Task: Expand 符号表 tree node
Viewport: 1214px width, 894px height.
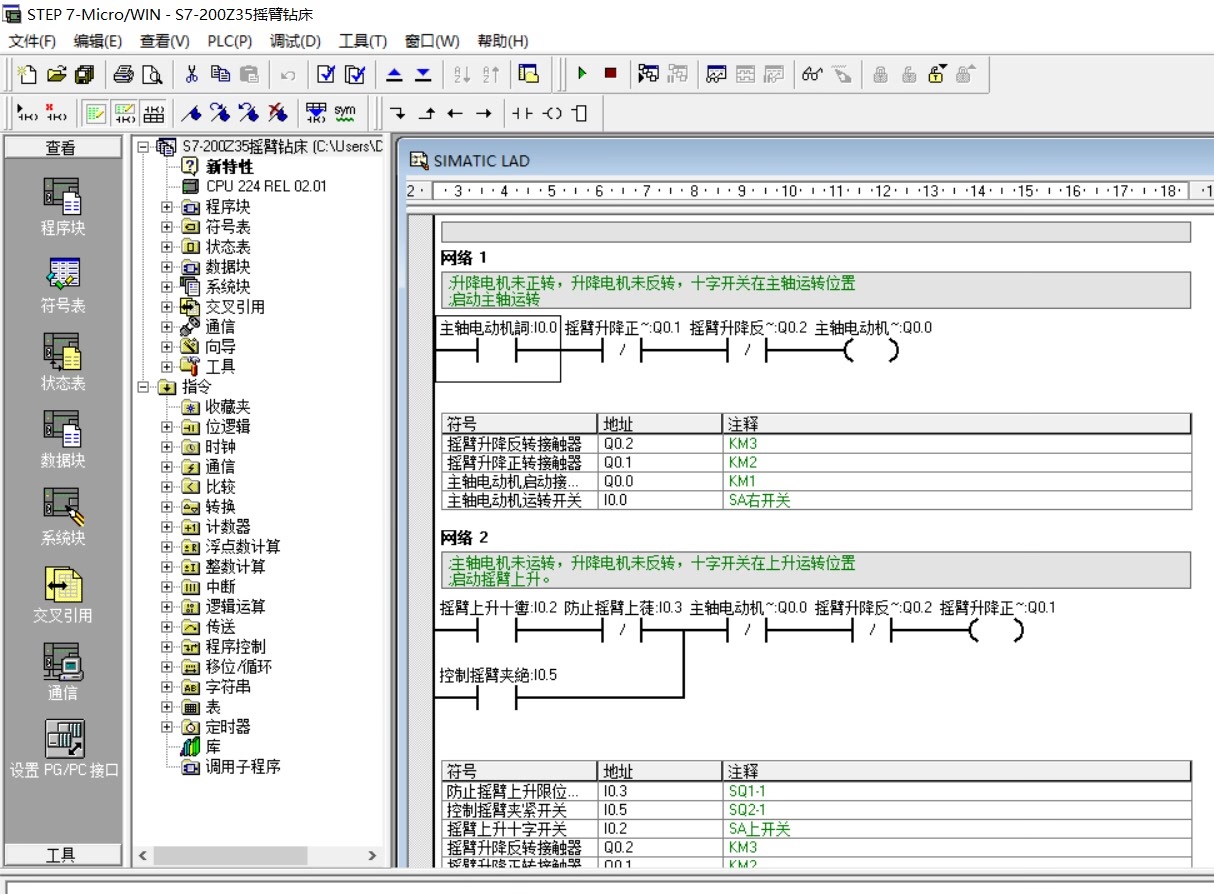Action: [166, 227]
